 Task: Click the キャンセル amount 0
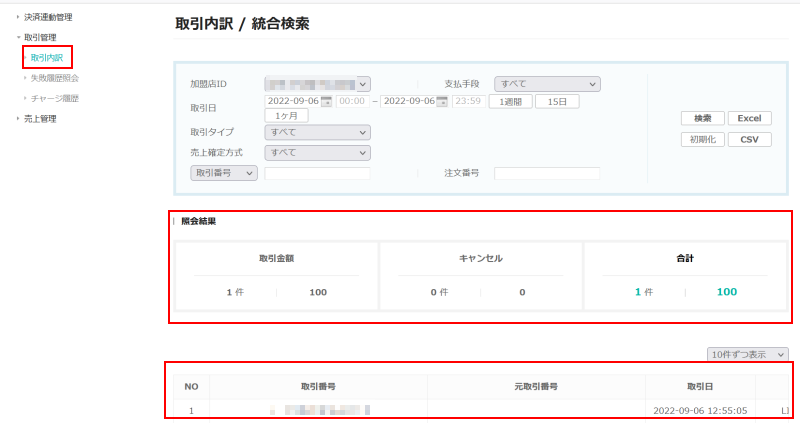click(522, 292)
